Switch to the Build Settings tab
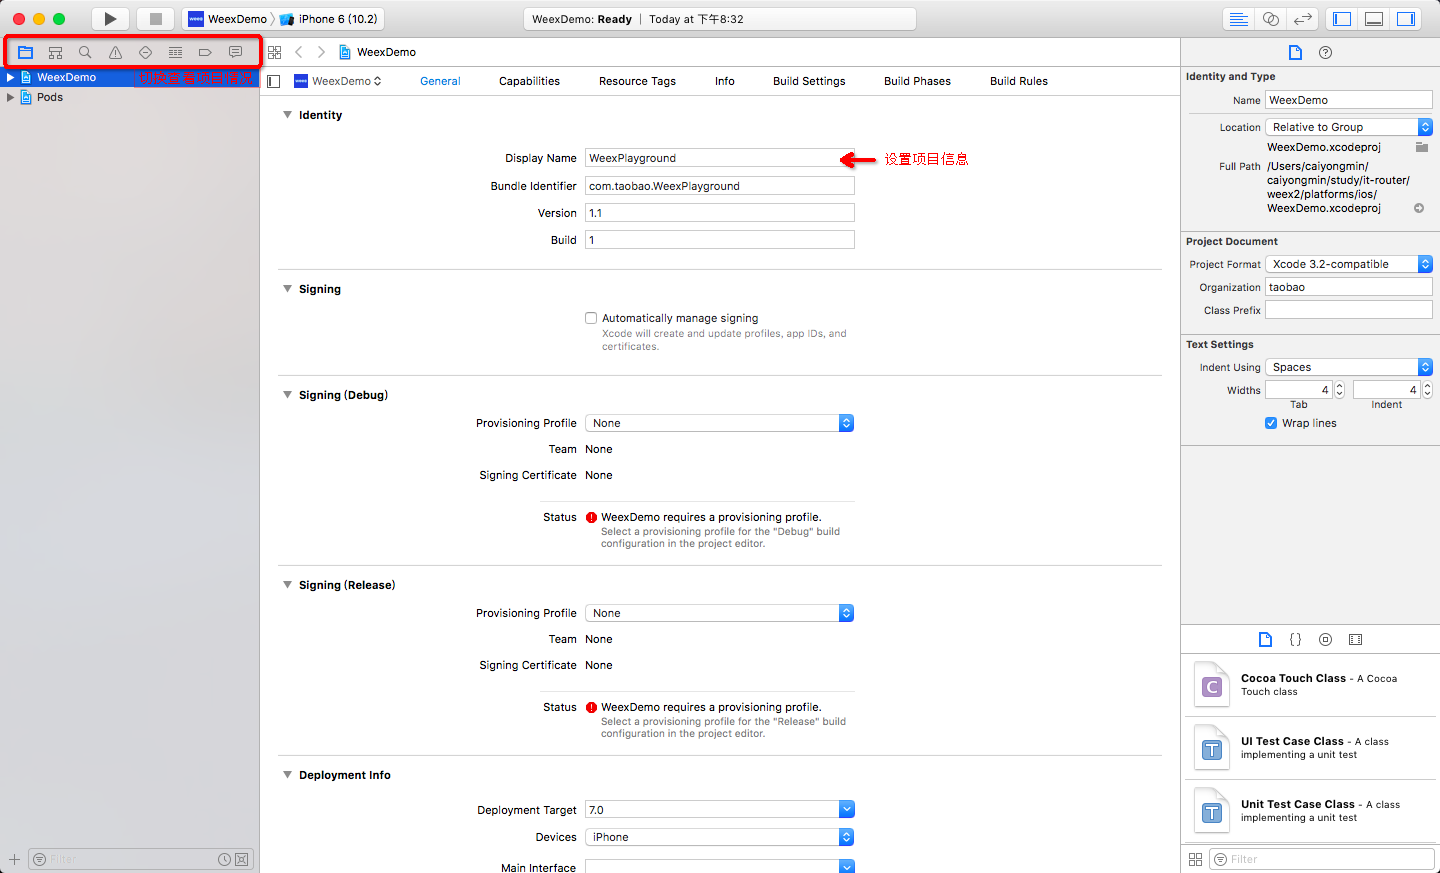 tap(809, 81)
